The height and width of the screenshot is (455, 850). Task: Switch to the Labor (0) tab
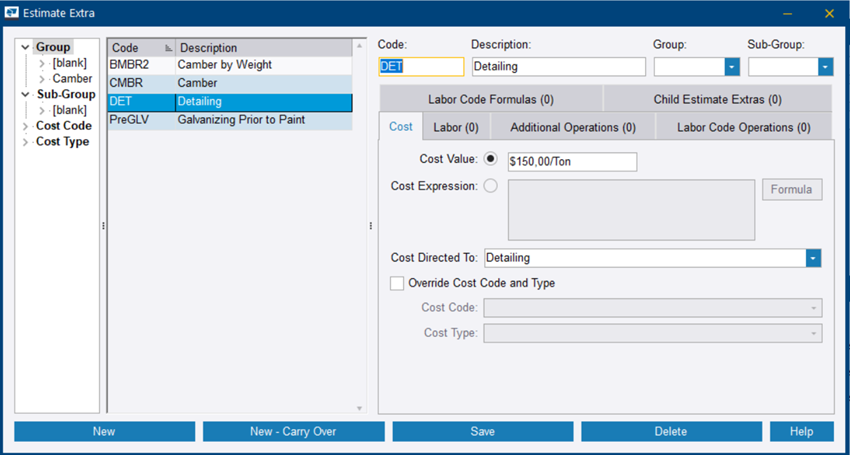[x=455, y=127]
